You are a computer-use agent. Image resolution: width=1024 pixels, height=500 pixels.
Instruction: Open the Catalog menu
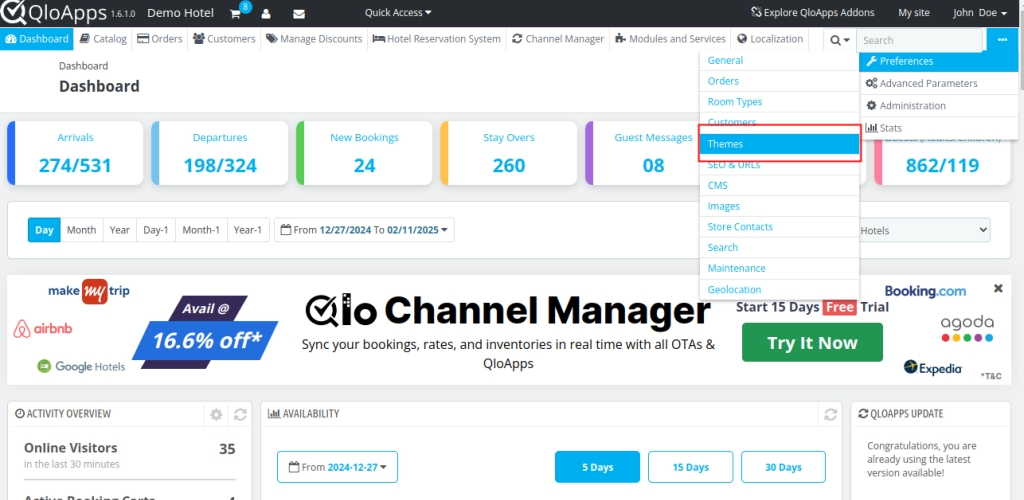coord(103,39)
